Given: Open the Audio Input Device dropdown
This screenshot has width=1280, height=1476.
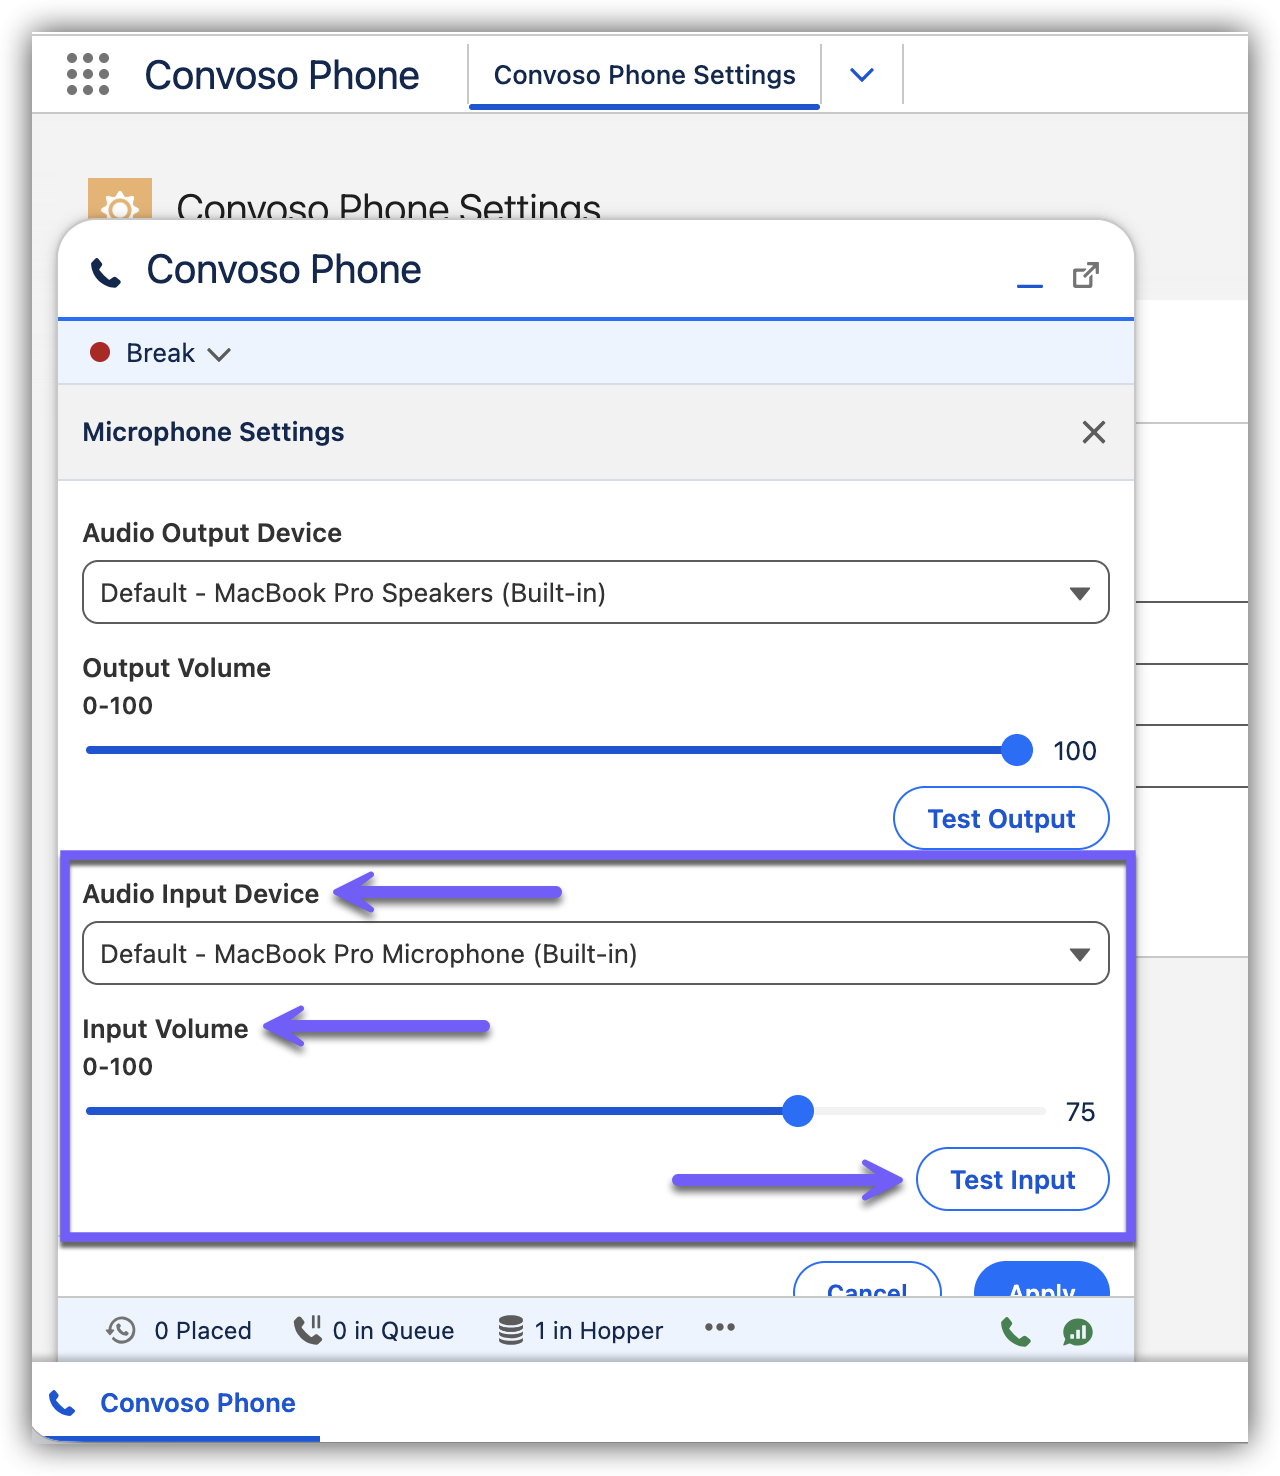Looking at the screenshot, I should pos(595,954).
